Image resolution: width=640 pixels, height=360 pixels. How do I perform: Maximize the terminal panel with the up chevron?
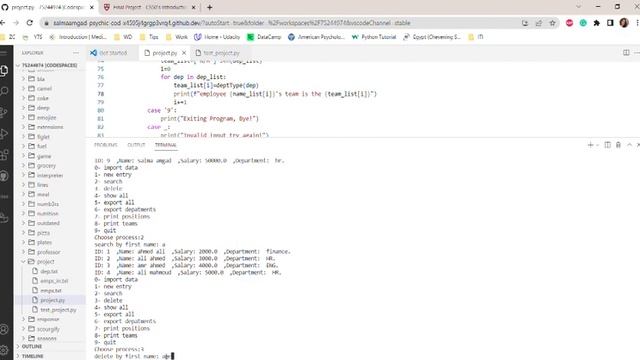(x=629, y=145)
